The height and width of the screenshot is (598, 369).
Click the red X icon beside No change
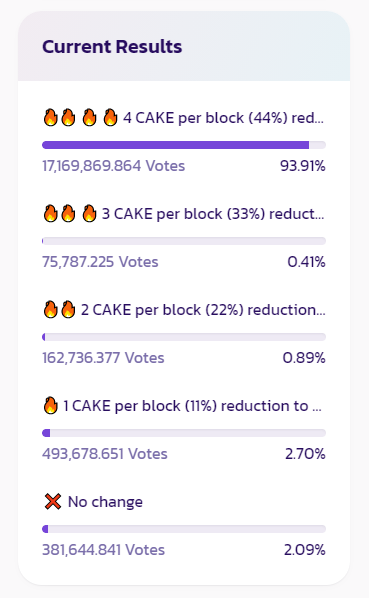point(53,502)
